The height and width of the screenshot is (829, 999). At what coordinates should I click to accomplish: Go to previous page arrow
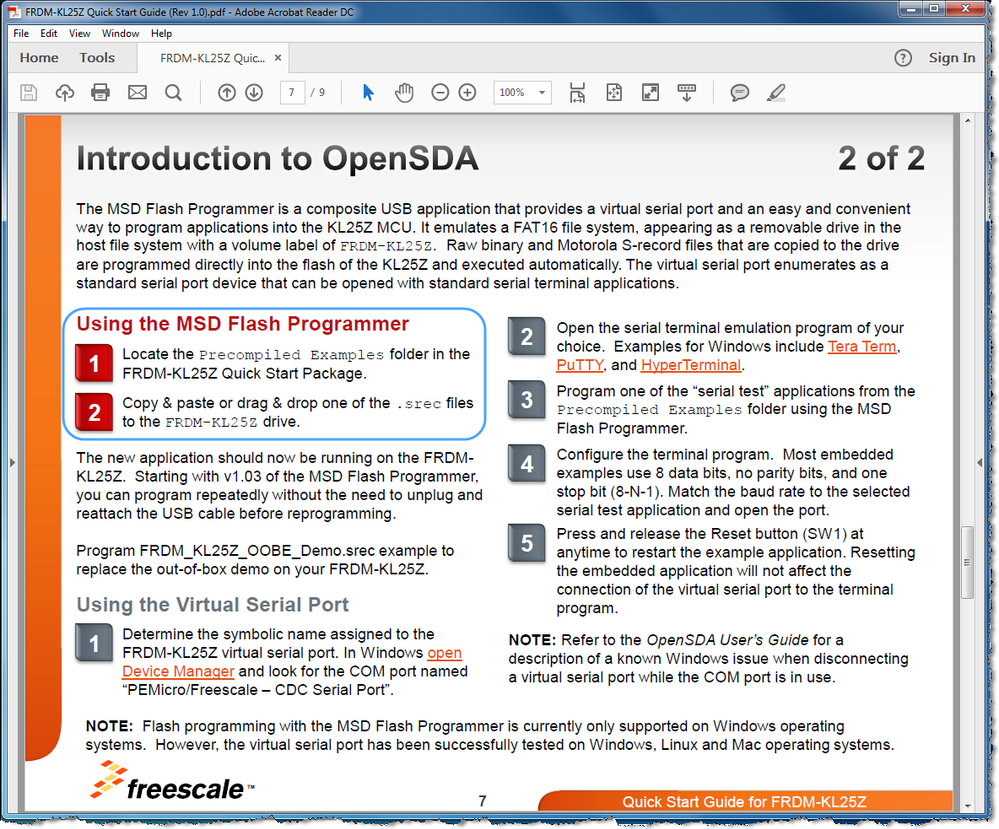click(226, 92)
